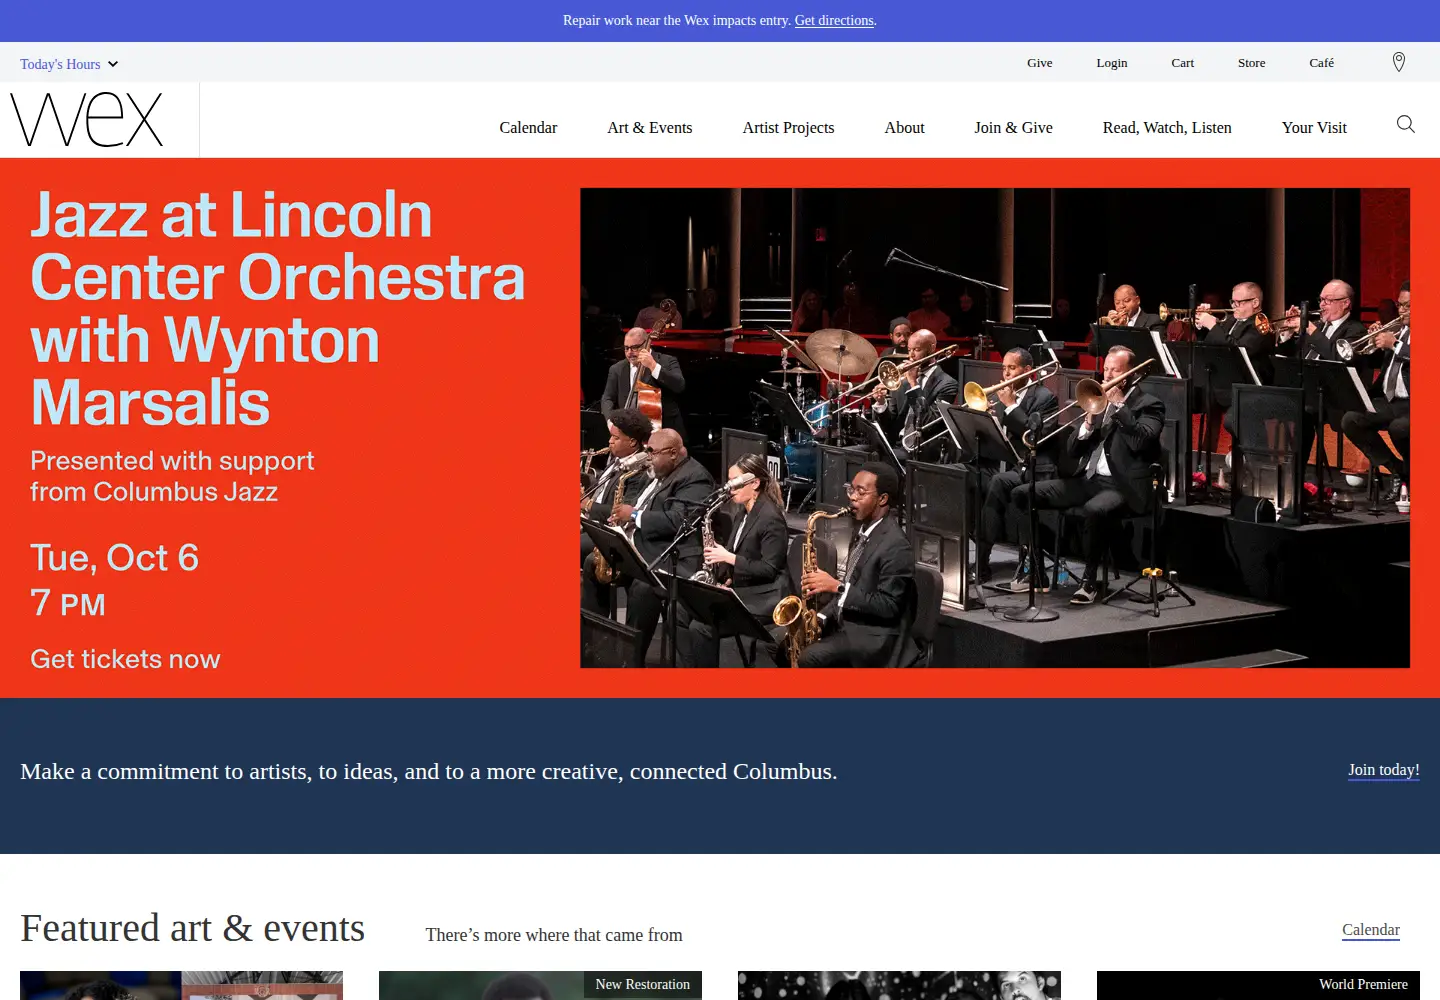Select the About menu item
This screenshot has width=1440, height=1000.
(904, 128)
